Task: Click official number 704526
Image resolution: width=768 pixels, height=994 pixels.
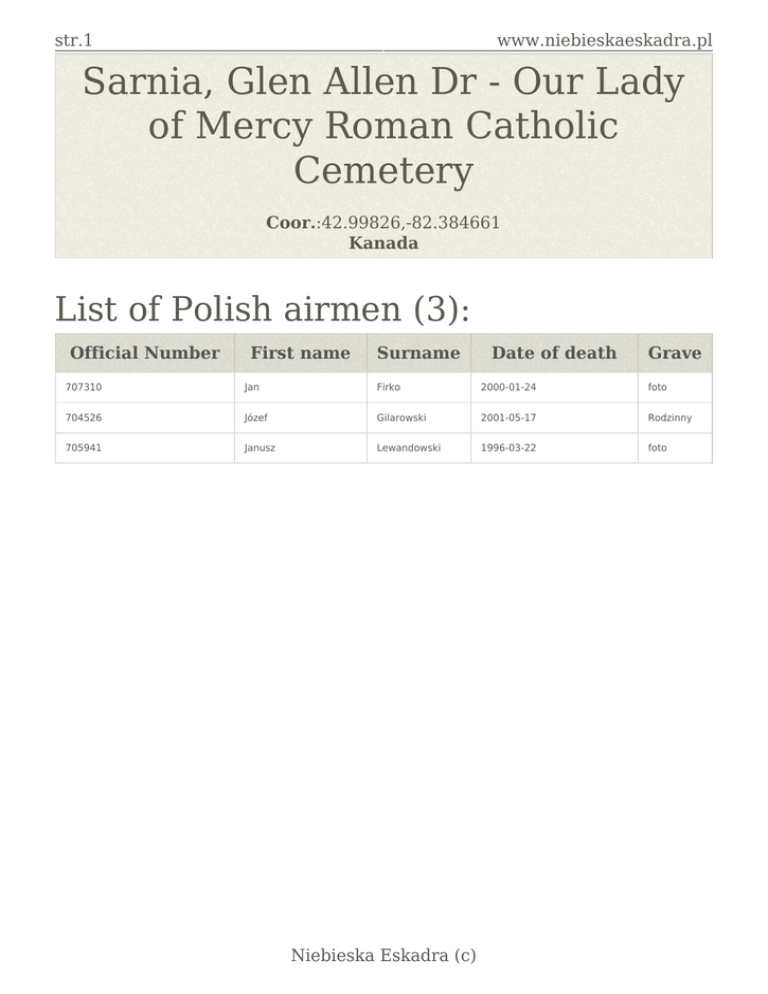Action: click(82, 418)
